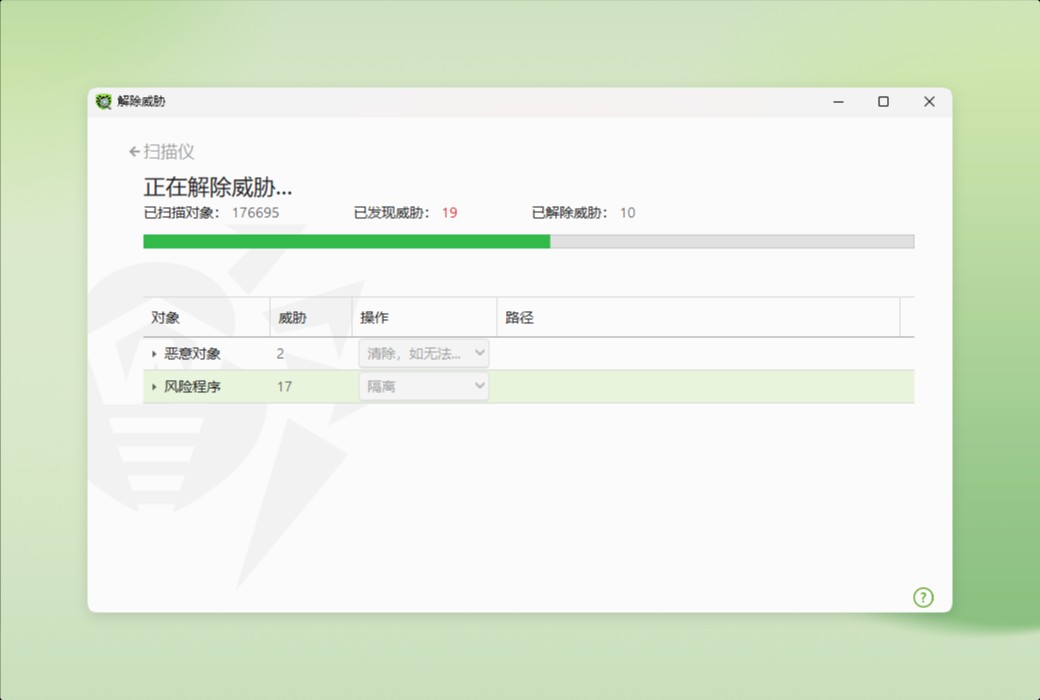1040x700 pixels.
Task: Click the back arrow next to 扫描仪
Action: pyautogui.click(x=133, y=151)
